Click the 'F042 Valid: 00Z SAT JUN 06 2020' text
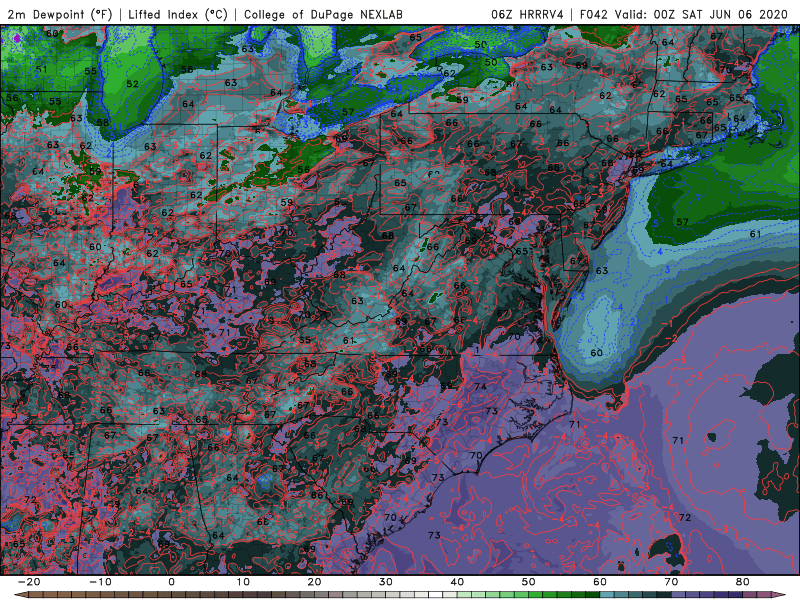Viewport: 800px width, 600px height. pyautogui.click(x=684, y=15)
